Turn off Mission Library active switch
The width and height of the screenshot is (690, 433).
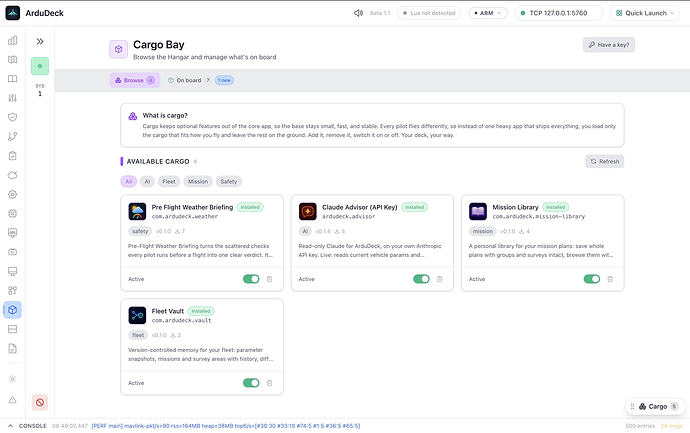592,279
